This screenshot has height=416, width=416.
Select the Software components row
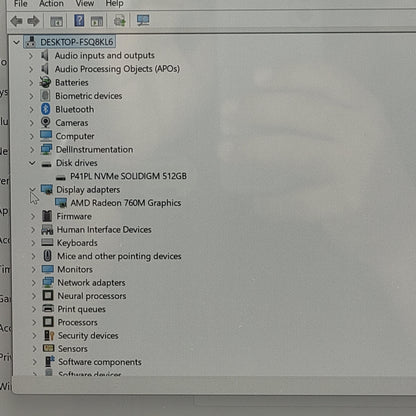100,362
